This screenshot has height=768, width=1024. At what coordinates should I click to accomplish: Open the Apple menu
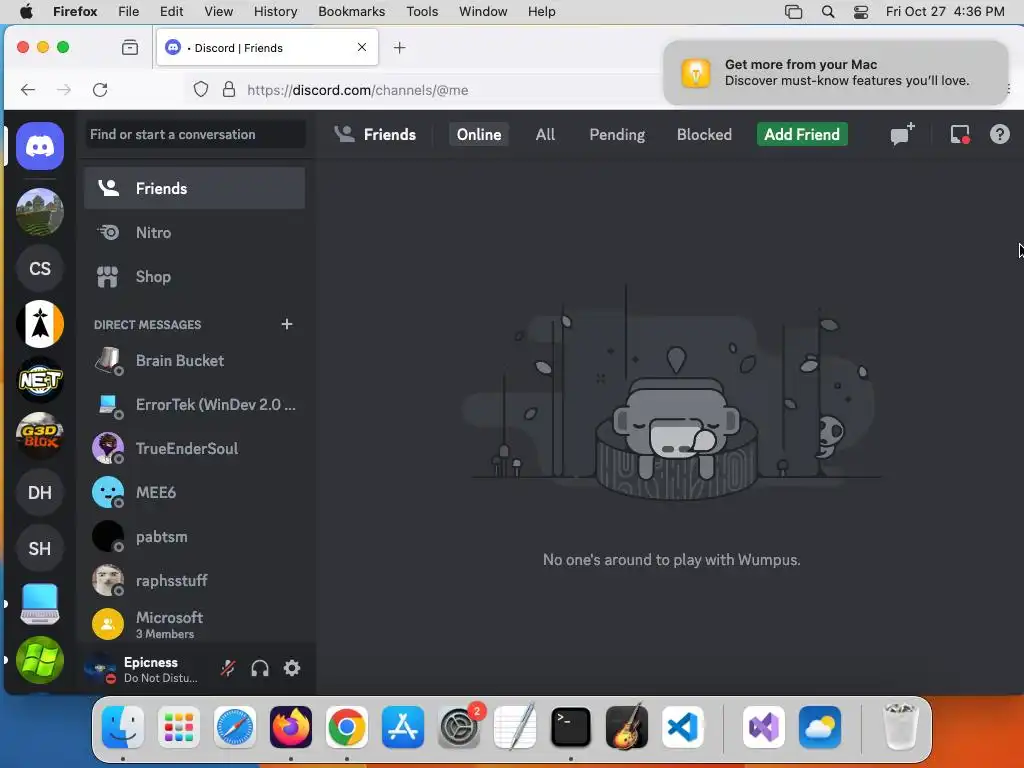27,11
